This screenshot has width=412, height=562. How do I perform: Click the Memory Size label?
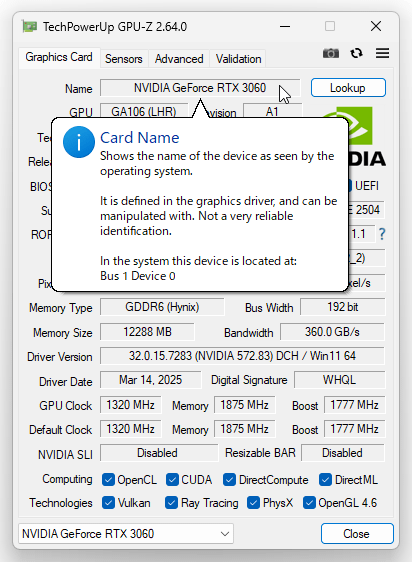tap(63, 333)
